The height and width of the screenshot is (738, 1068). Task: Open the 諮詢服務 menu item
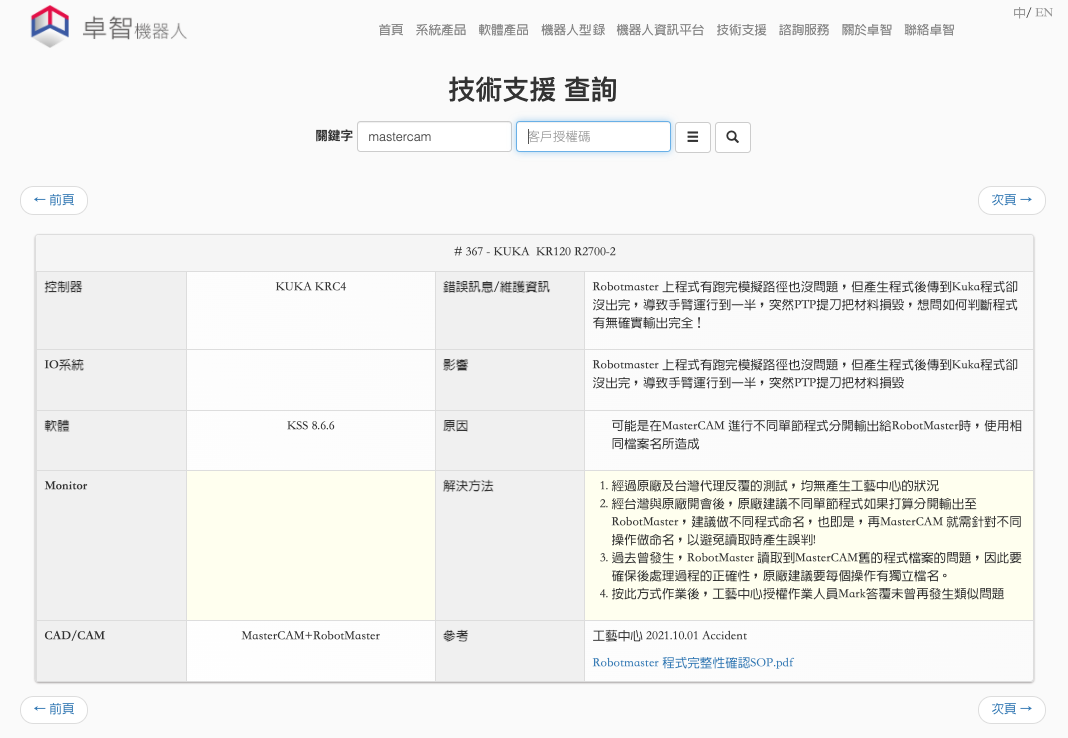click(804, 30)
